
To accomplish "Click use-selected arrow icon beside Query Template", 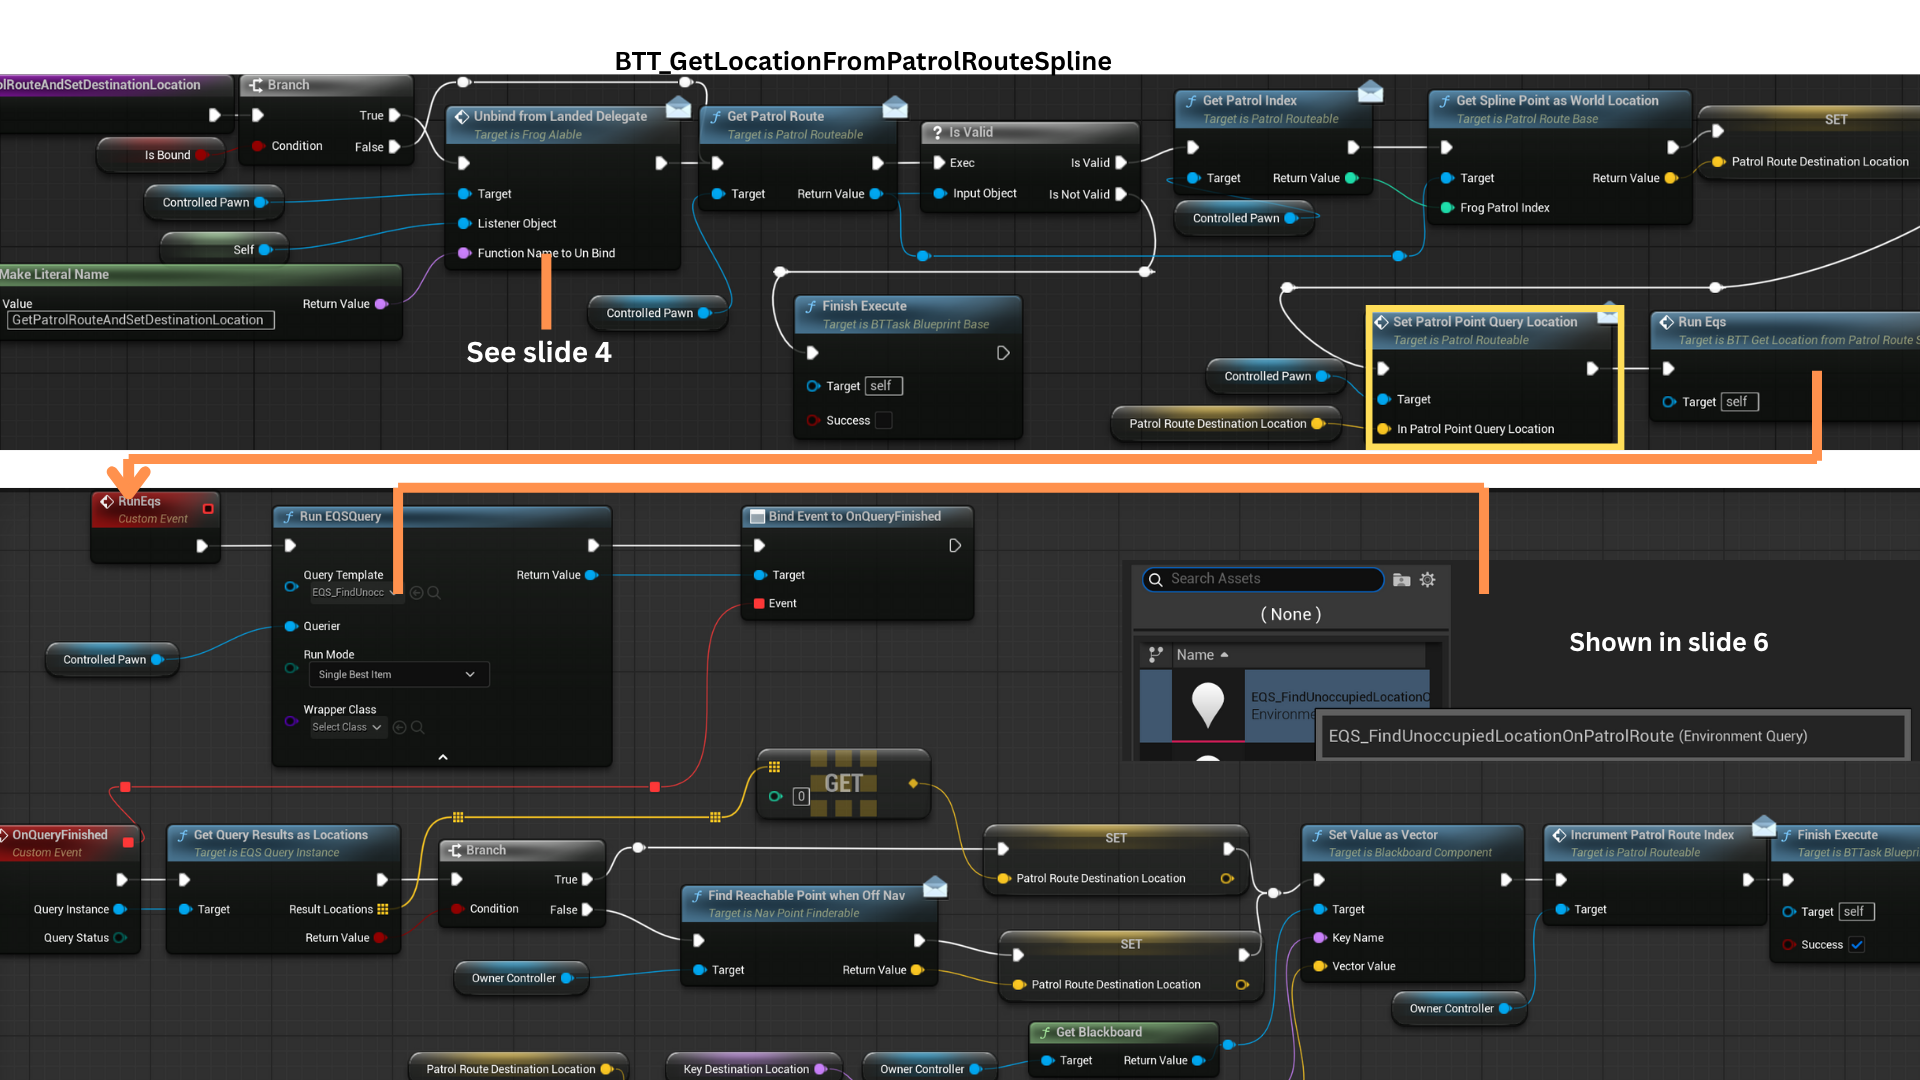I will click(416, 593).
